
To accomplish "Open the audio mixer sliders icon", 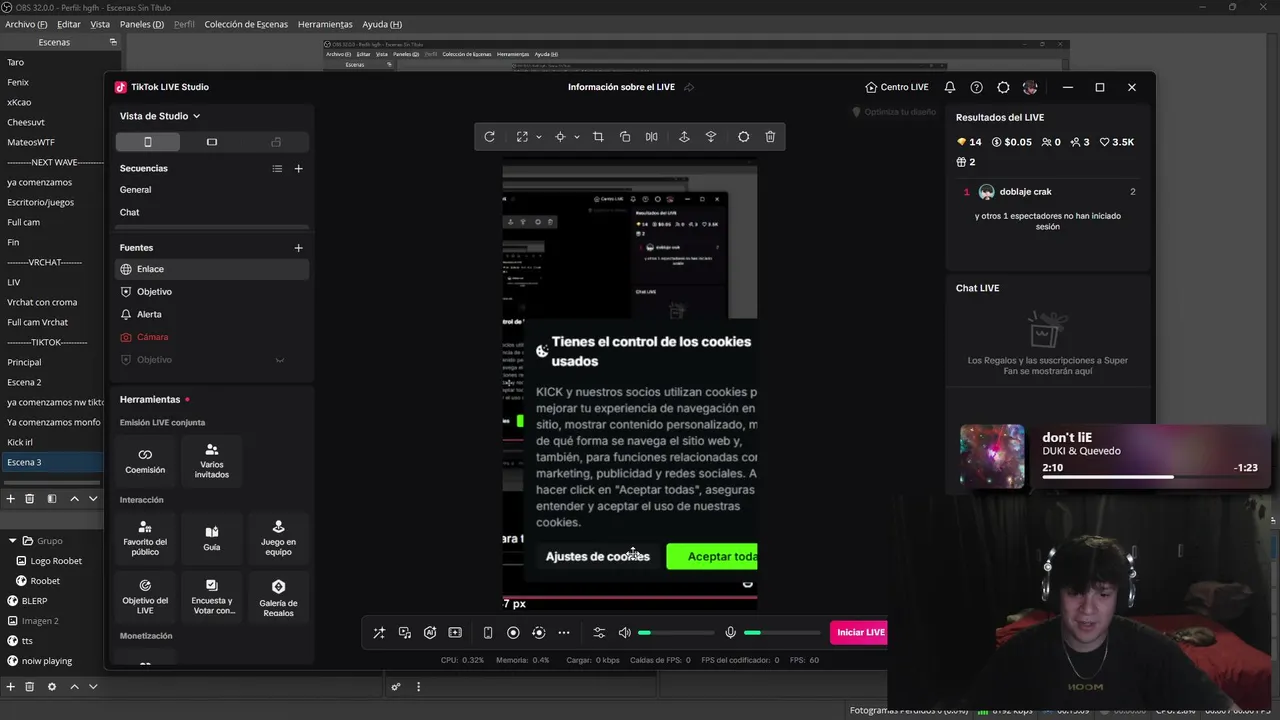I will tap(599, 632).
